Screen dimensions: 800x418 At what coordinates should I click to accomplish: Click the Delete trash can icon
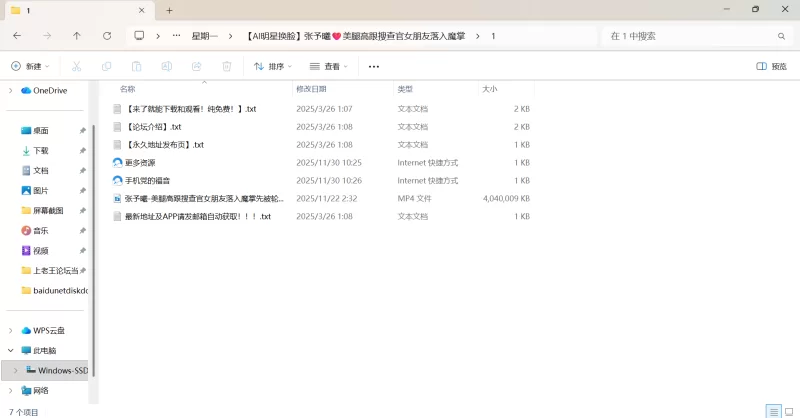click(x=227, y=67)
